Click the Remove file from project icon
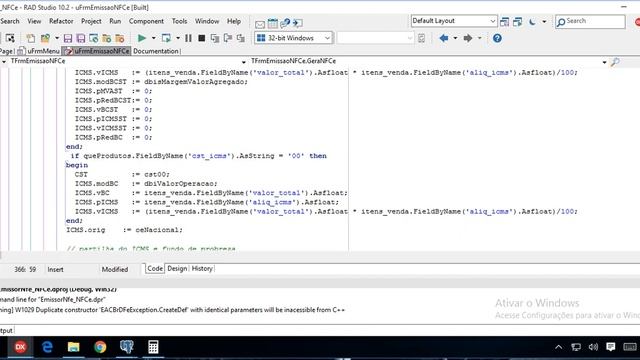The image size is (640, 360). [120, 38]
